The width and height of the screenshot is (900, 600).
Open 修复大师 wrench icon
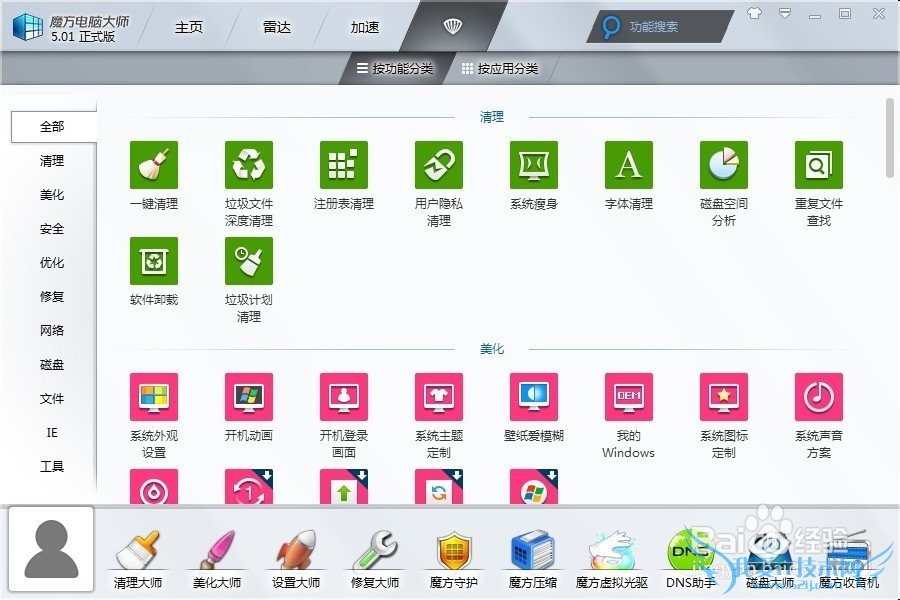[375, 559]
